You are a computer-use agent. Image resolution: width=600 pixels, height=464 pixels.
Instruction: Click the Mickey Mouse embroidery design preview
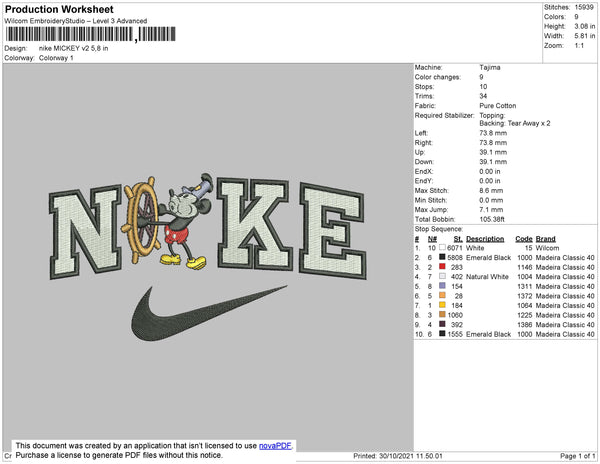(167, 221)
